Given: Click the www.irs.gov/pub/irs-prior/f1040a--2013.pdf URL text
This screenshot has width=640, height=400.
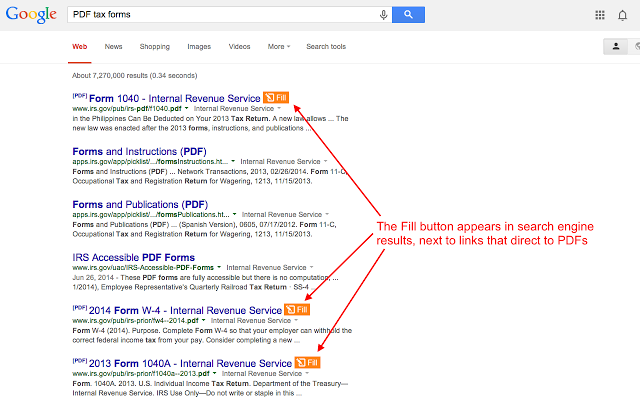Looking at the screenshot, I should [x=141, y=374].
